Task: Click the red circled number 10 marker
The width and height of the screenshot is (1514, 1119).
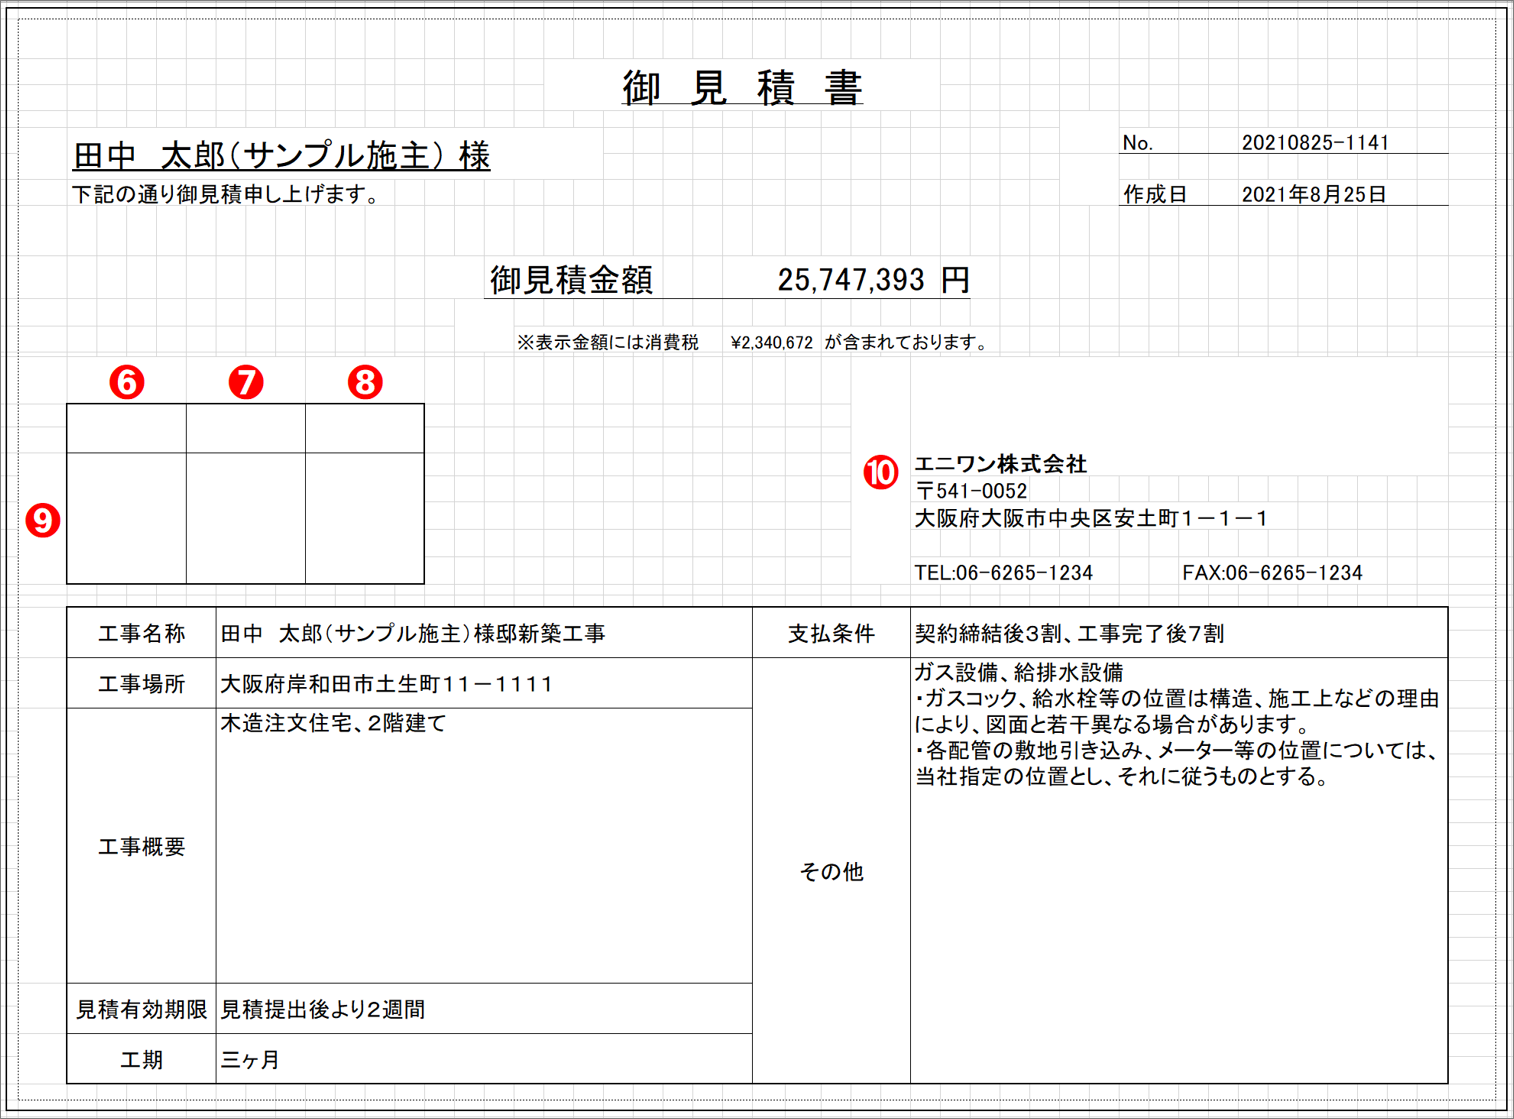Action: coord(882,470)
